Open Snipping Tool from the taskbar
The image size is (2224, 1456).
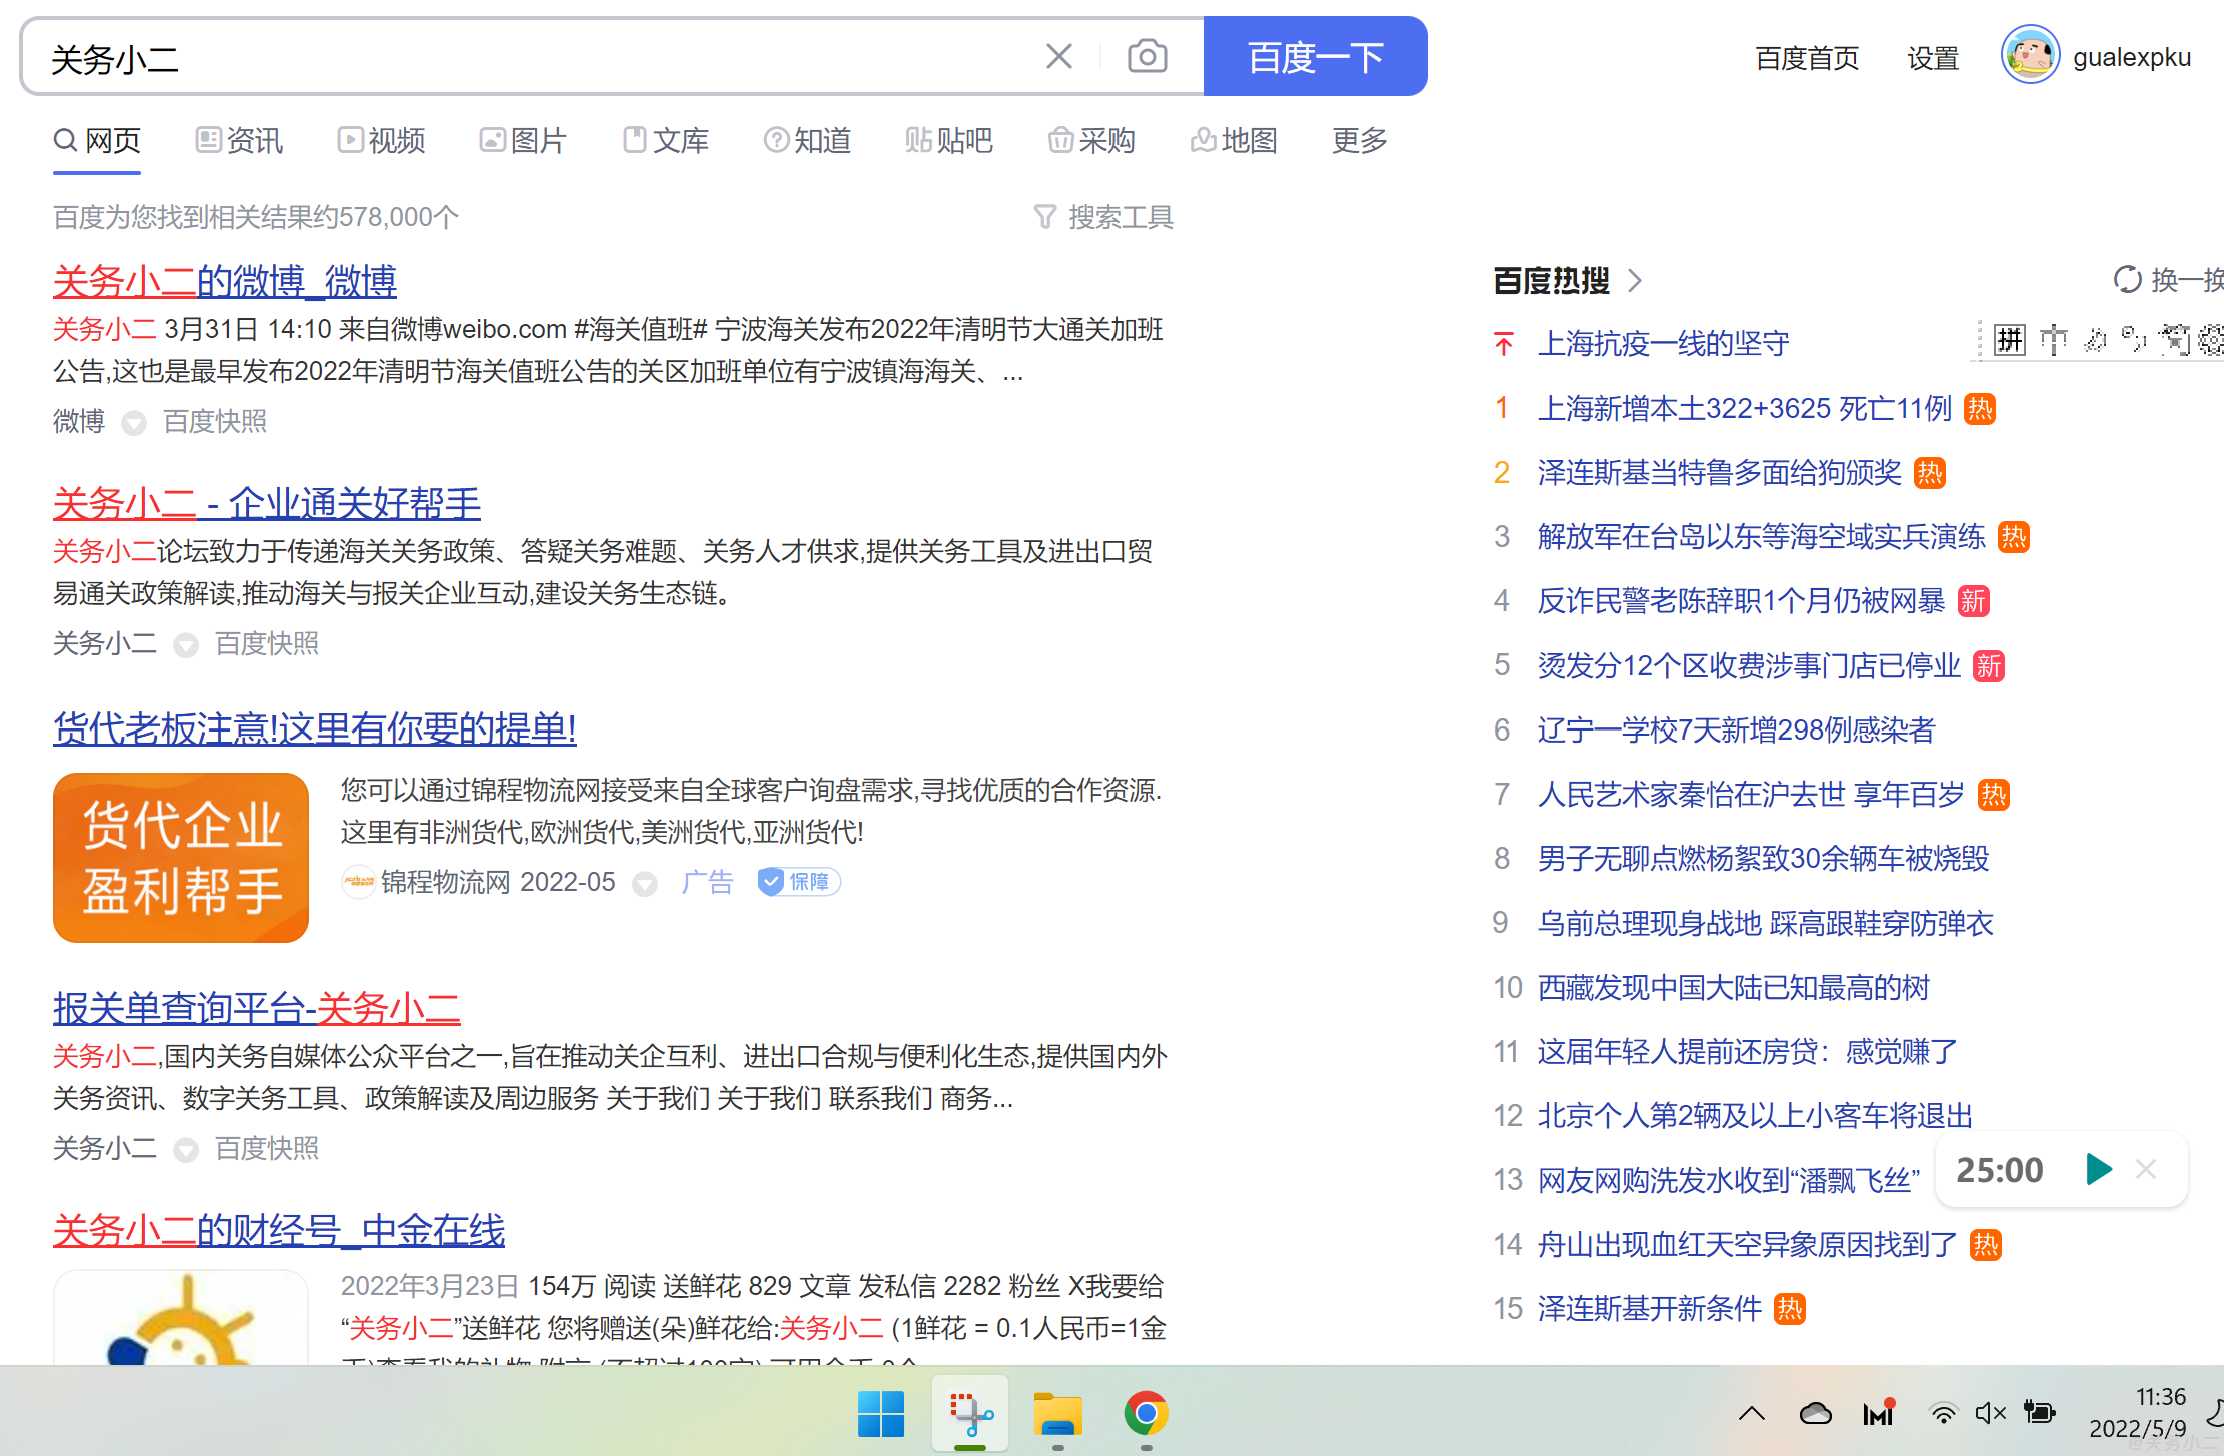pyautogui.click(x=970, y=1413)
